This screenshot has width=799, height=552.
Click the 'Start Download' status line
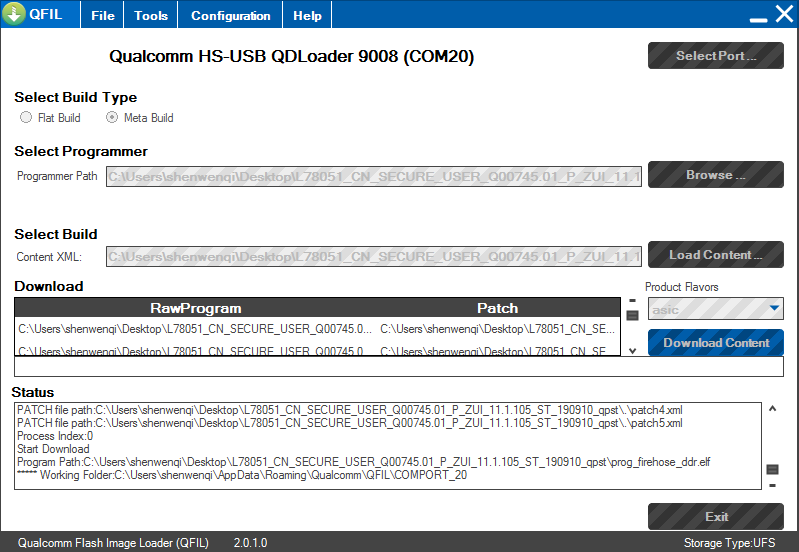(53, 449)
